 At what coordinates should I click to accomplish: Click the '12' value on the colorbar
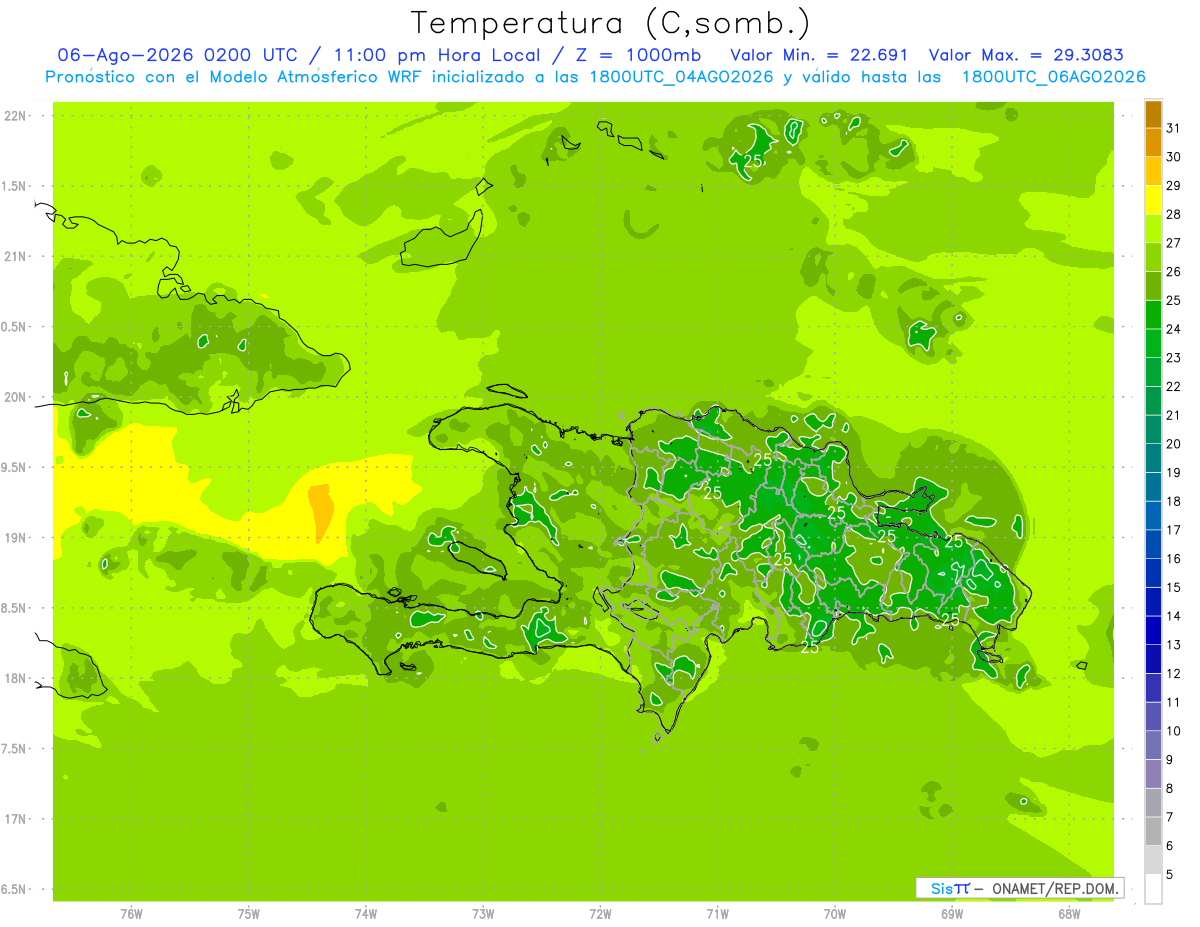pyautogui.click(x=1174, y=673)
